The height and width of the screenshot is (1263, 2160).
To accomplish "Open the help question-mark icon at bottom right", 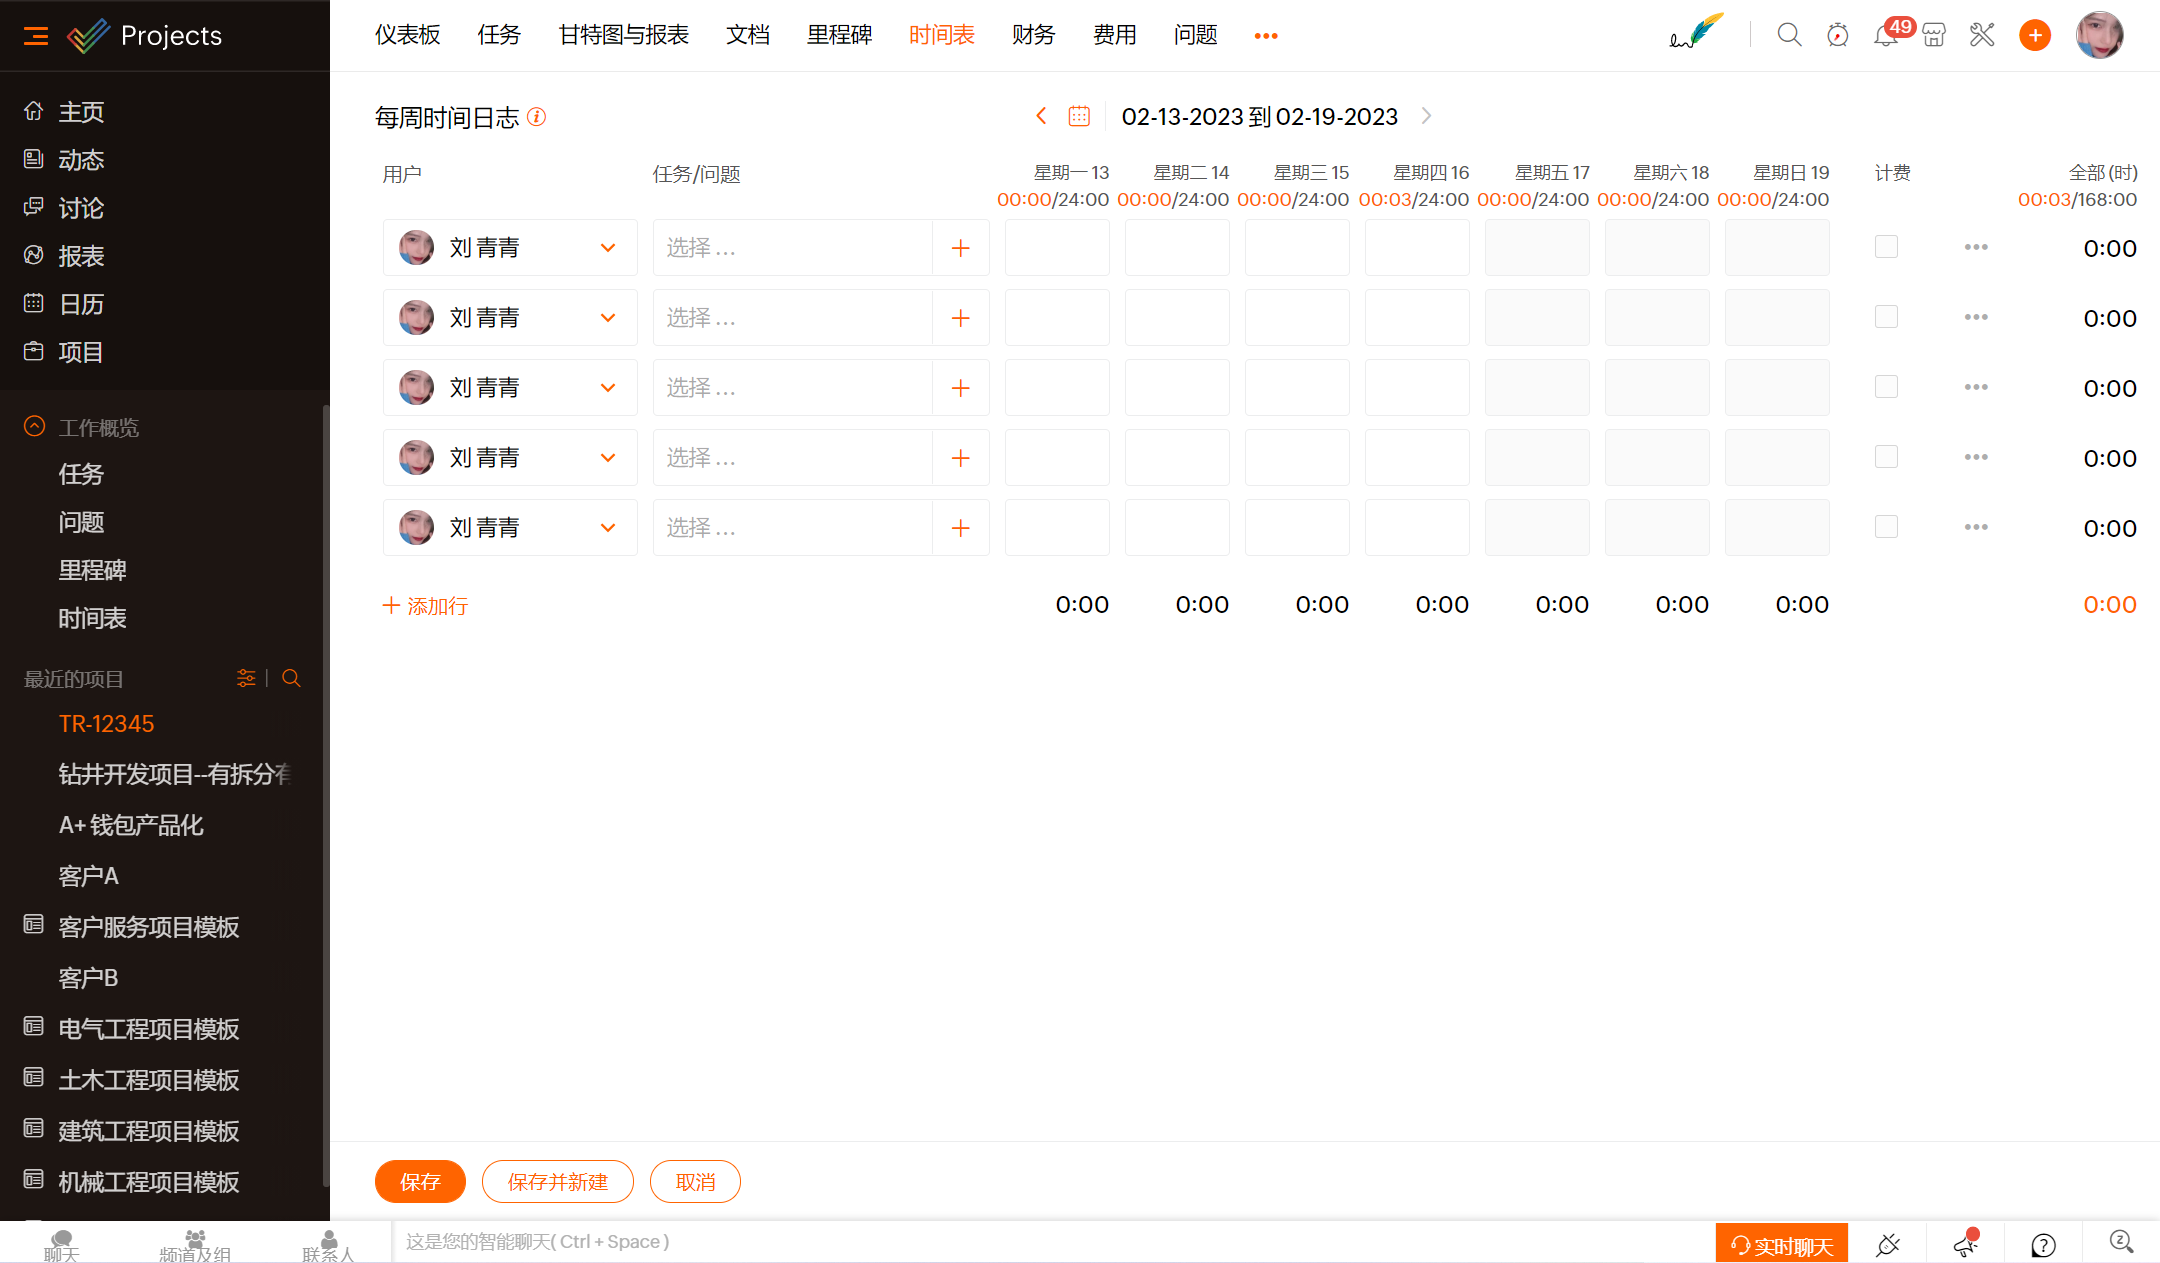I will 2042,1243.
